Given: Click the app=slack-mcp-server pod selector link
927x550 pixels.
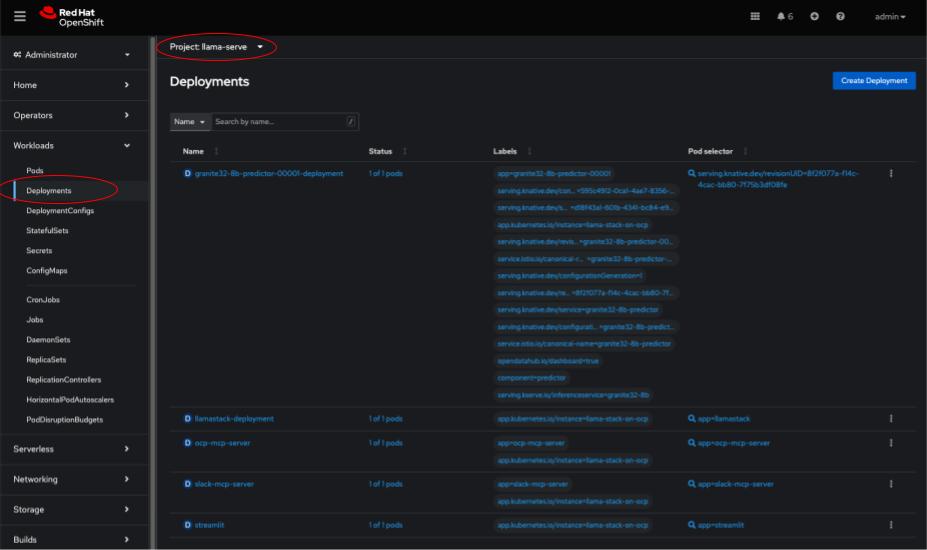Looking at the screenshot, I should [735, 484].
